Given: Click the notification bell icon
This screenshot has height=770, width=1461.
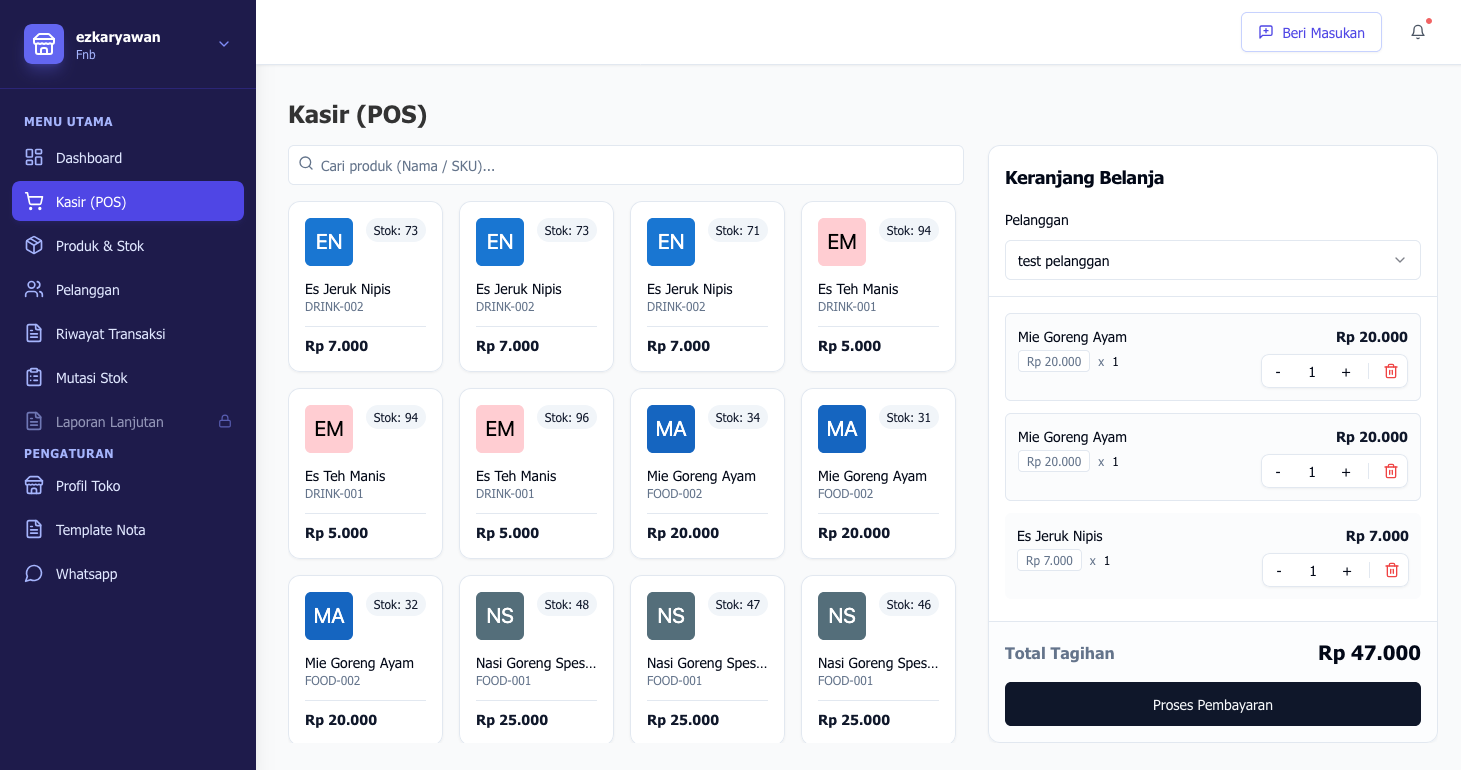Looking at the screenshot, I should click(x=1417, y=31).
